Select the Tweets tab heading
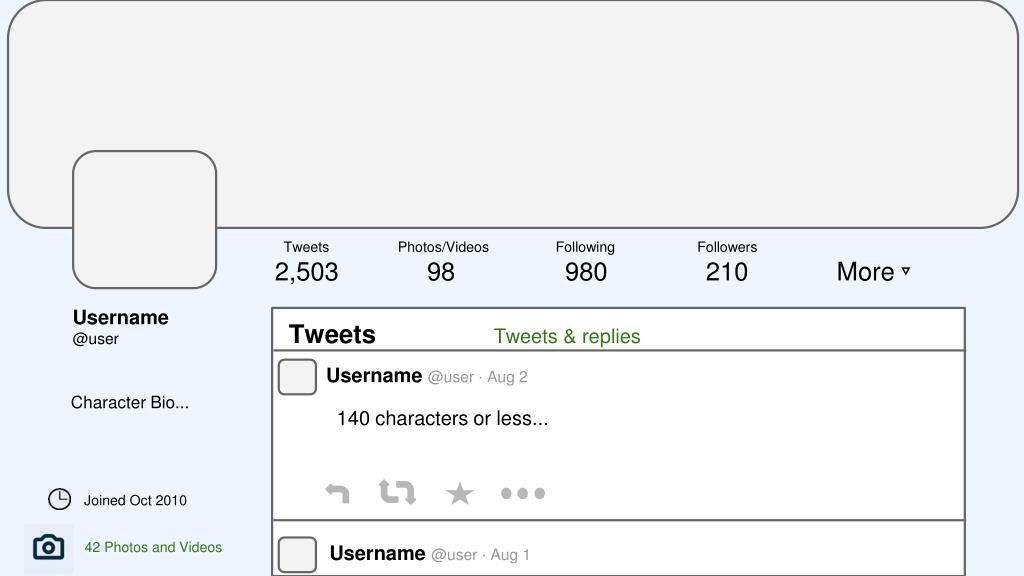This screenshot has height=576, width=1024. (x=332, y=334)
